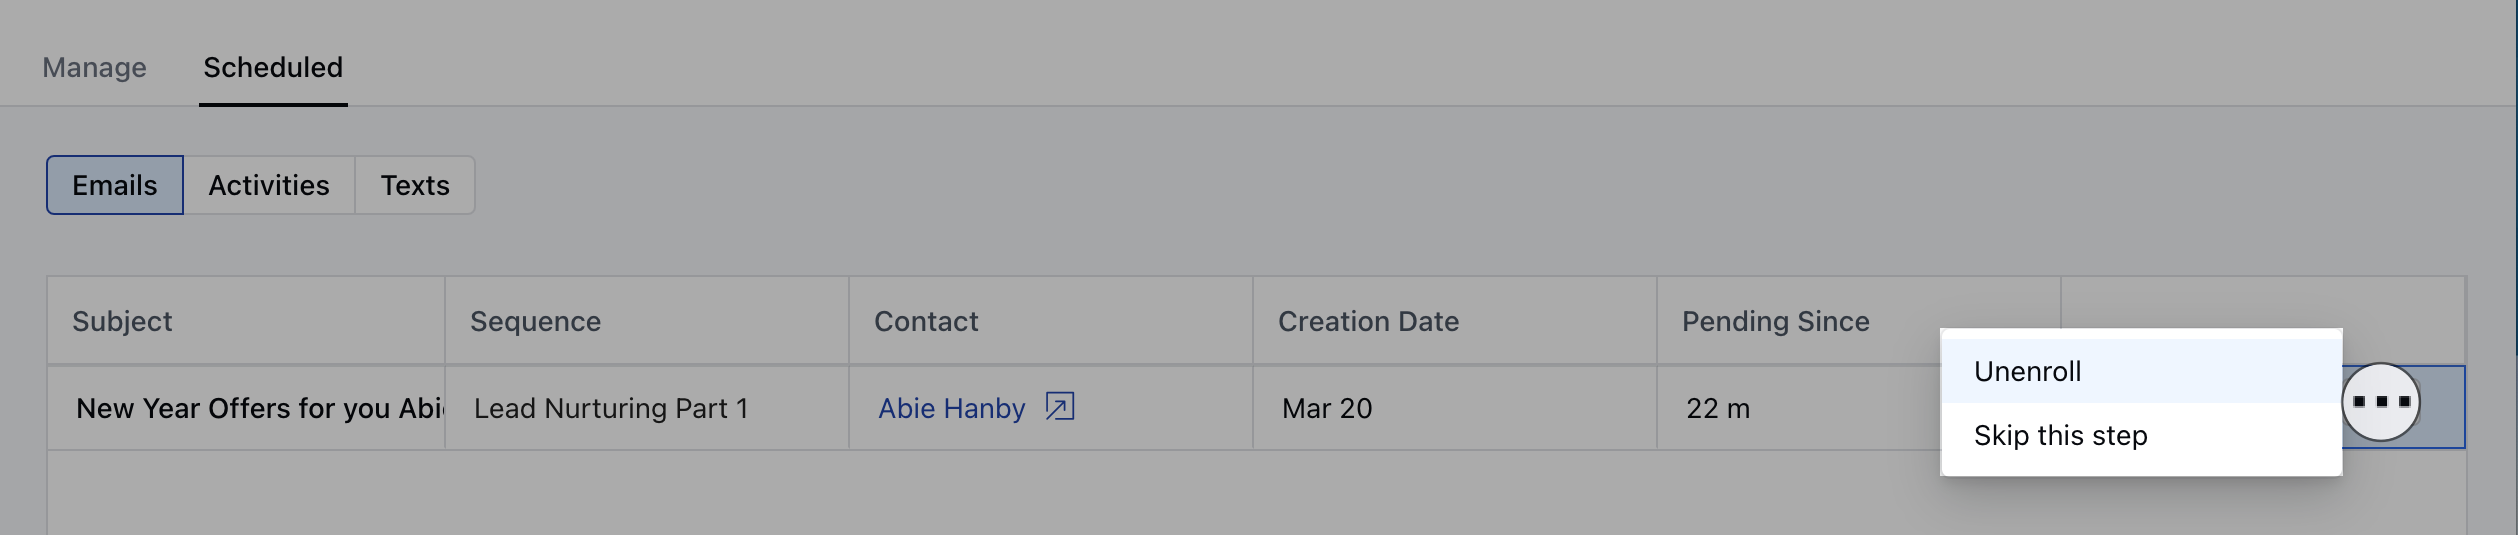Open Abie Hanby contact external link icon
This screenshot has height=535, width=2518.
(x=1059, y=407)
